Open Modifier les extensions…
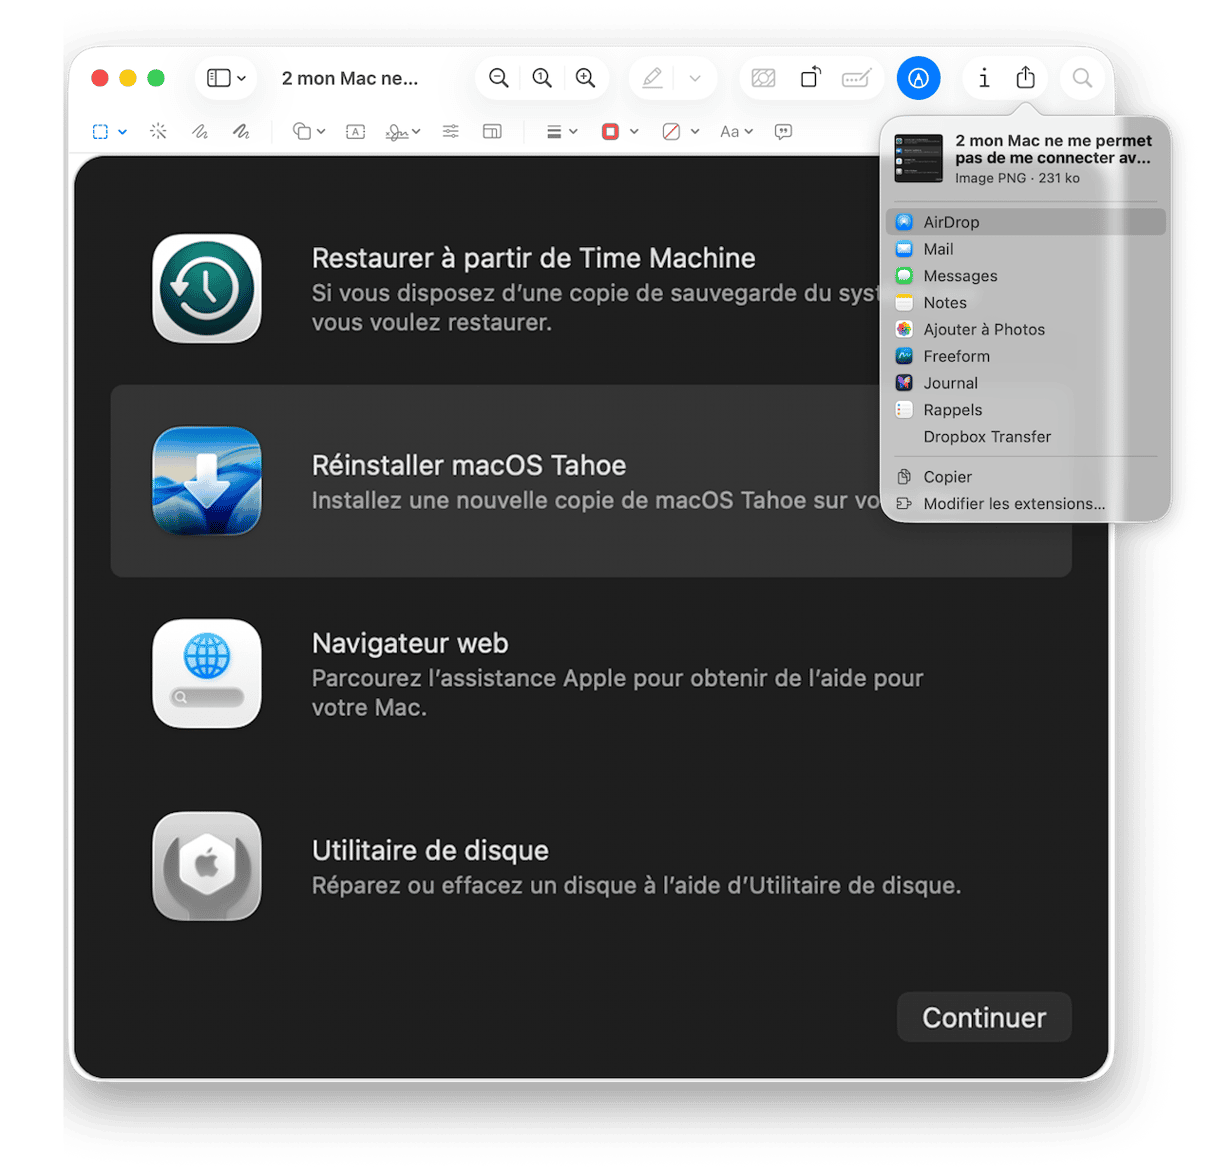The height and width of the screenshot is (1172, 1216). [1026, 504]
